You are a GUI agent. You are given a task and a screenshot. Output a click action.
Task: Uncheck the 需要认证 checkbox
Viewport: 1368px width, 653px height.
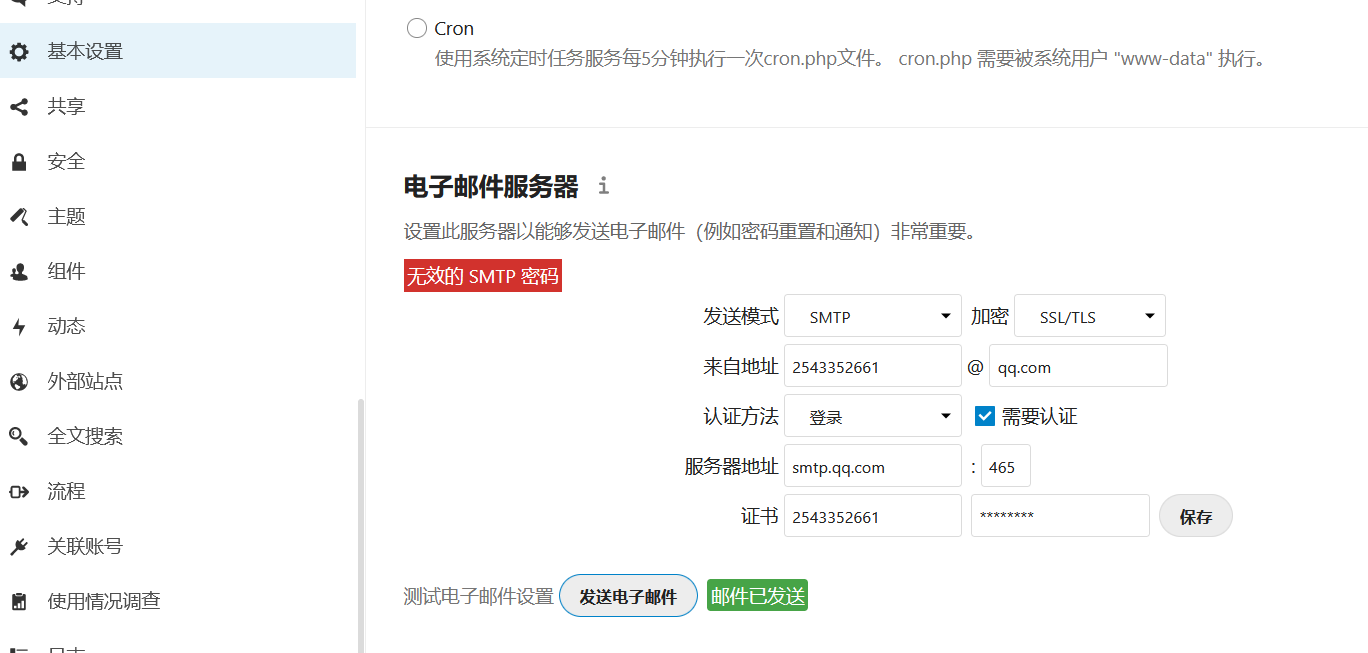(x=985, y=416)
